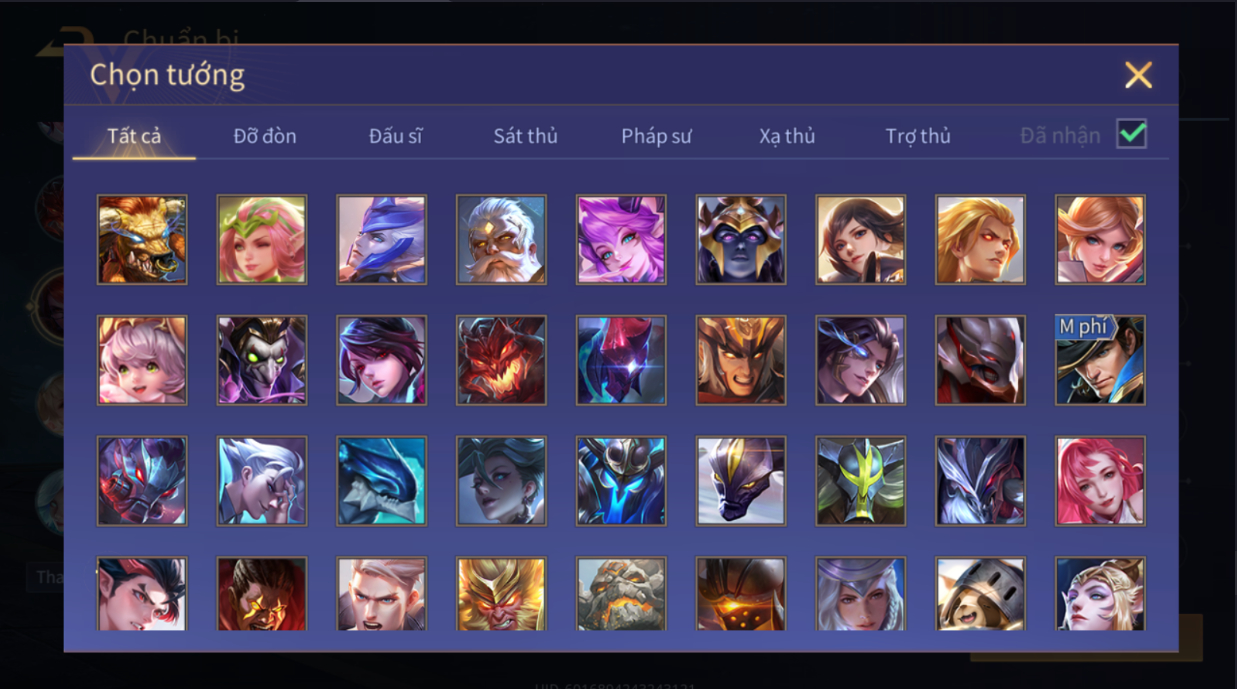Choose the bear with knight helmet hero
Image resolution: width=1237 pixels, height=689 pixels.
(980, 593)
